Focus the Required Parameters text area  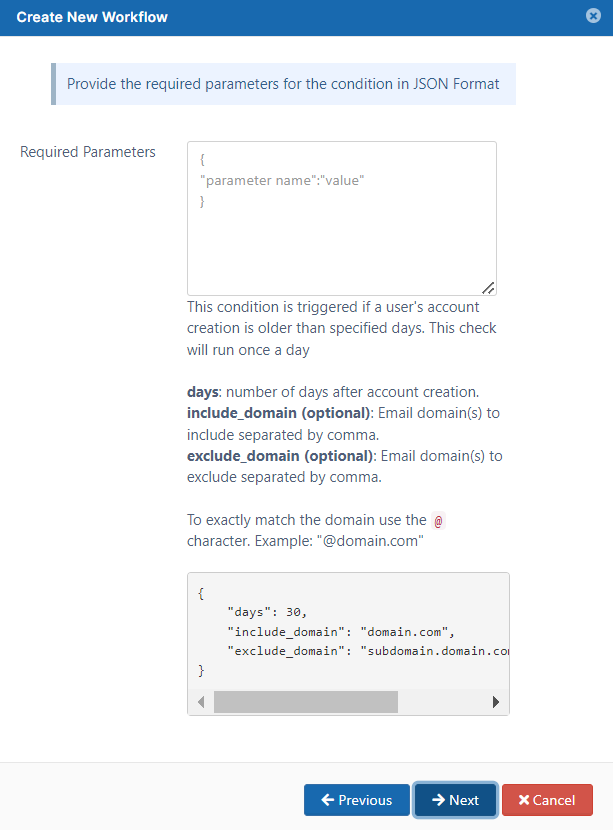click(341, 218)
